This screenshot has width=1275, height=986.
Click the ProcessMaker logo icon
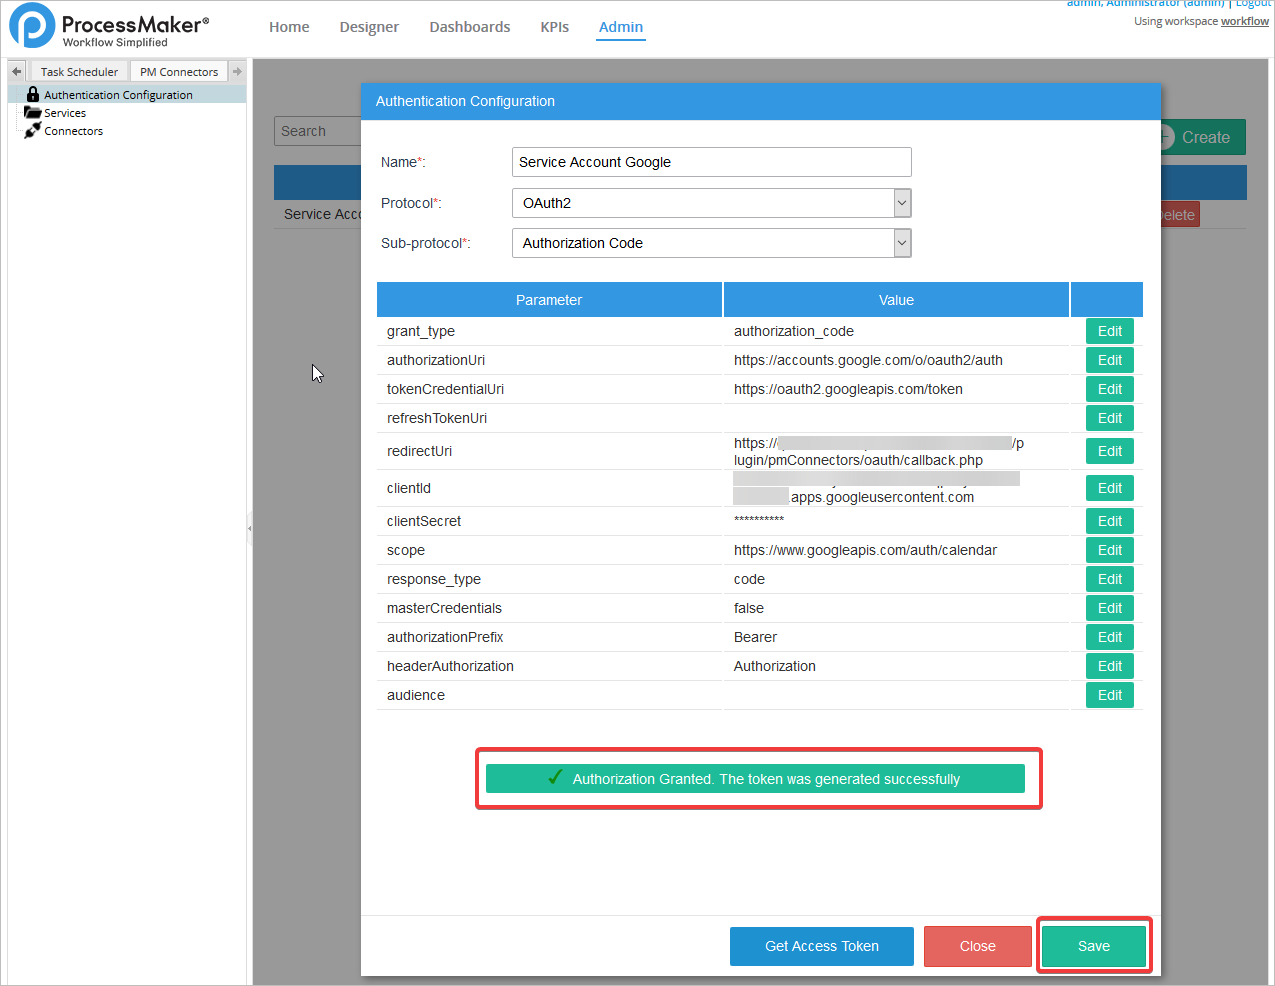pos(32,26)
